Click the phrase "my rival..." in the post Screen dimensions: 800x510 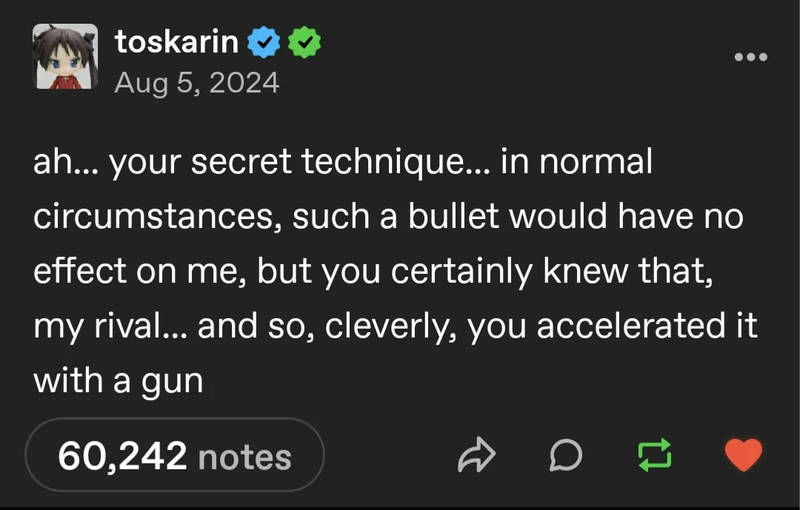(x=111, y=326)
